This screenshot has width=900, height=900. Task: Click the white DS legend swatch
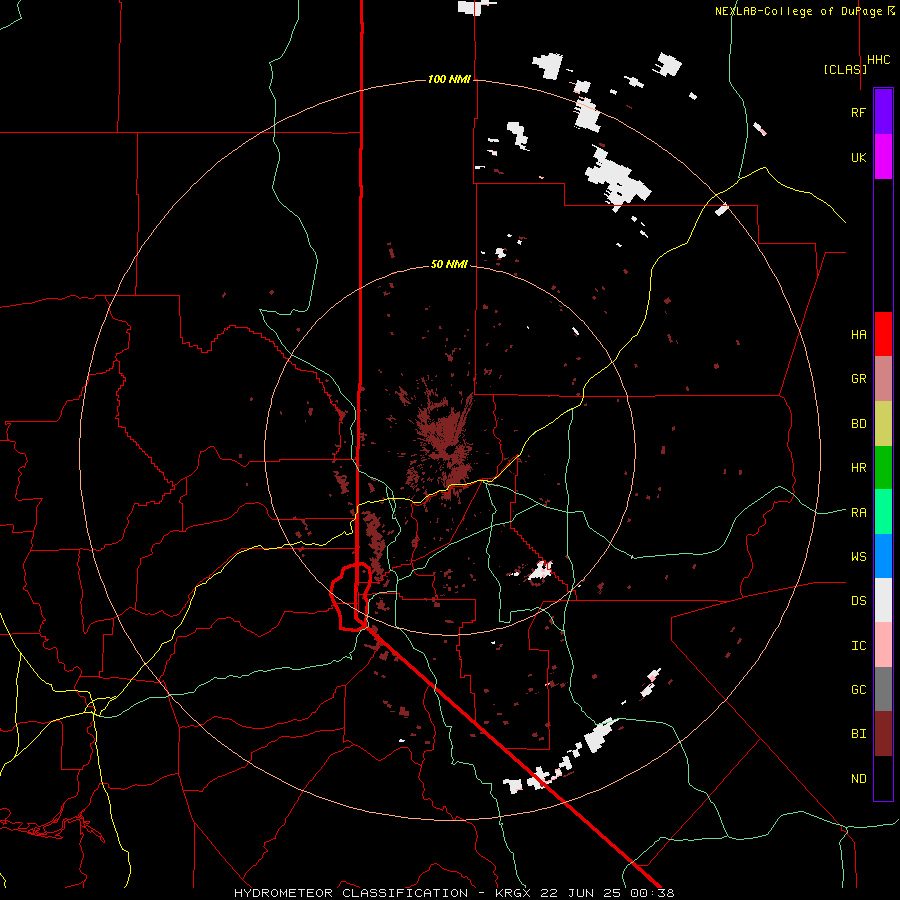pos(883,600)
